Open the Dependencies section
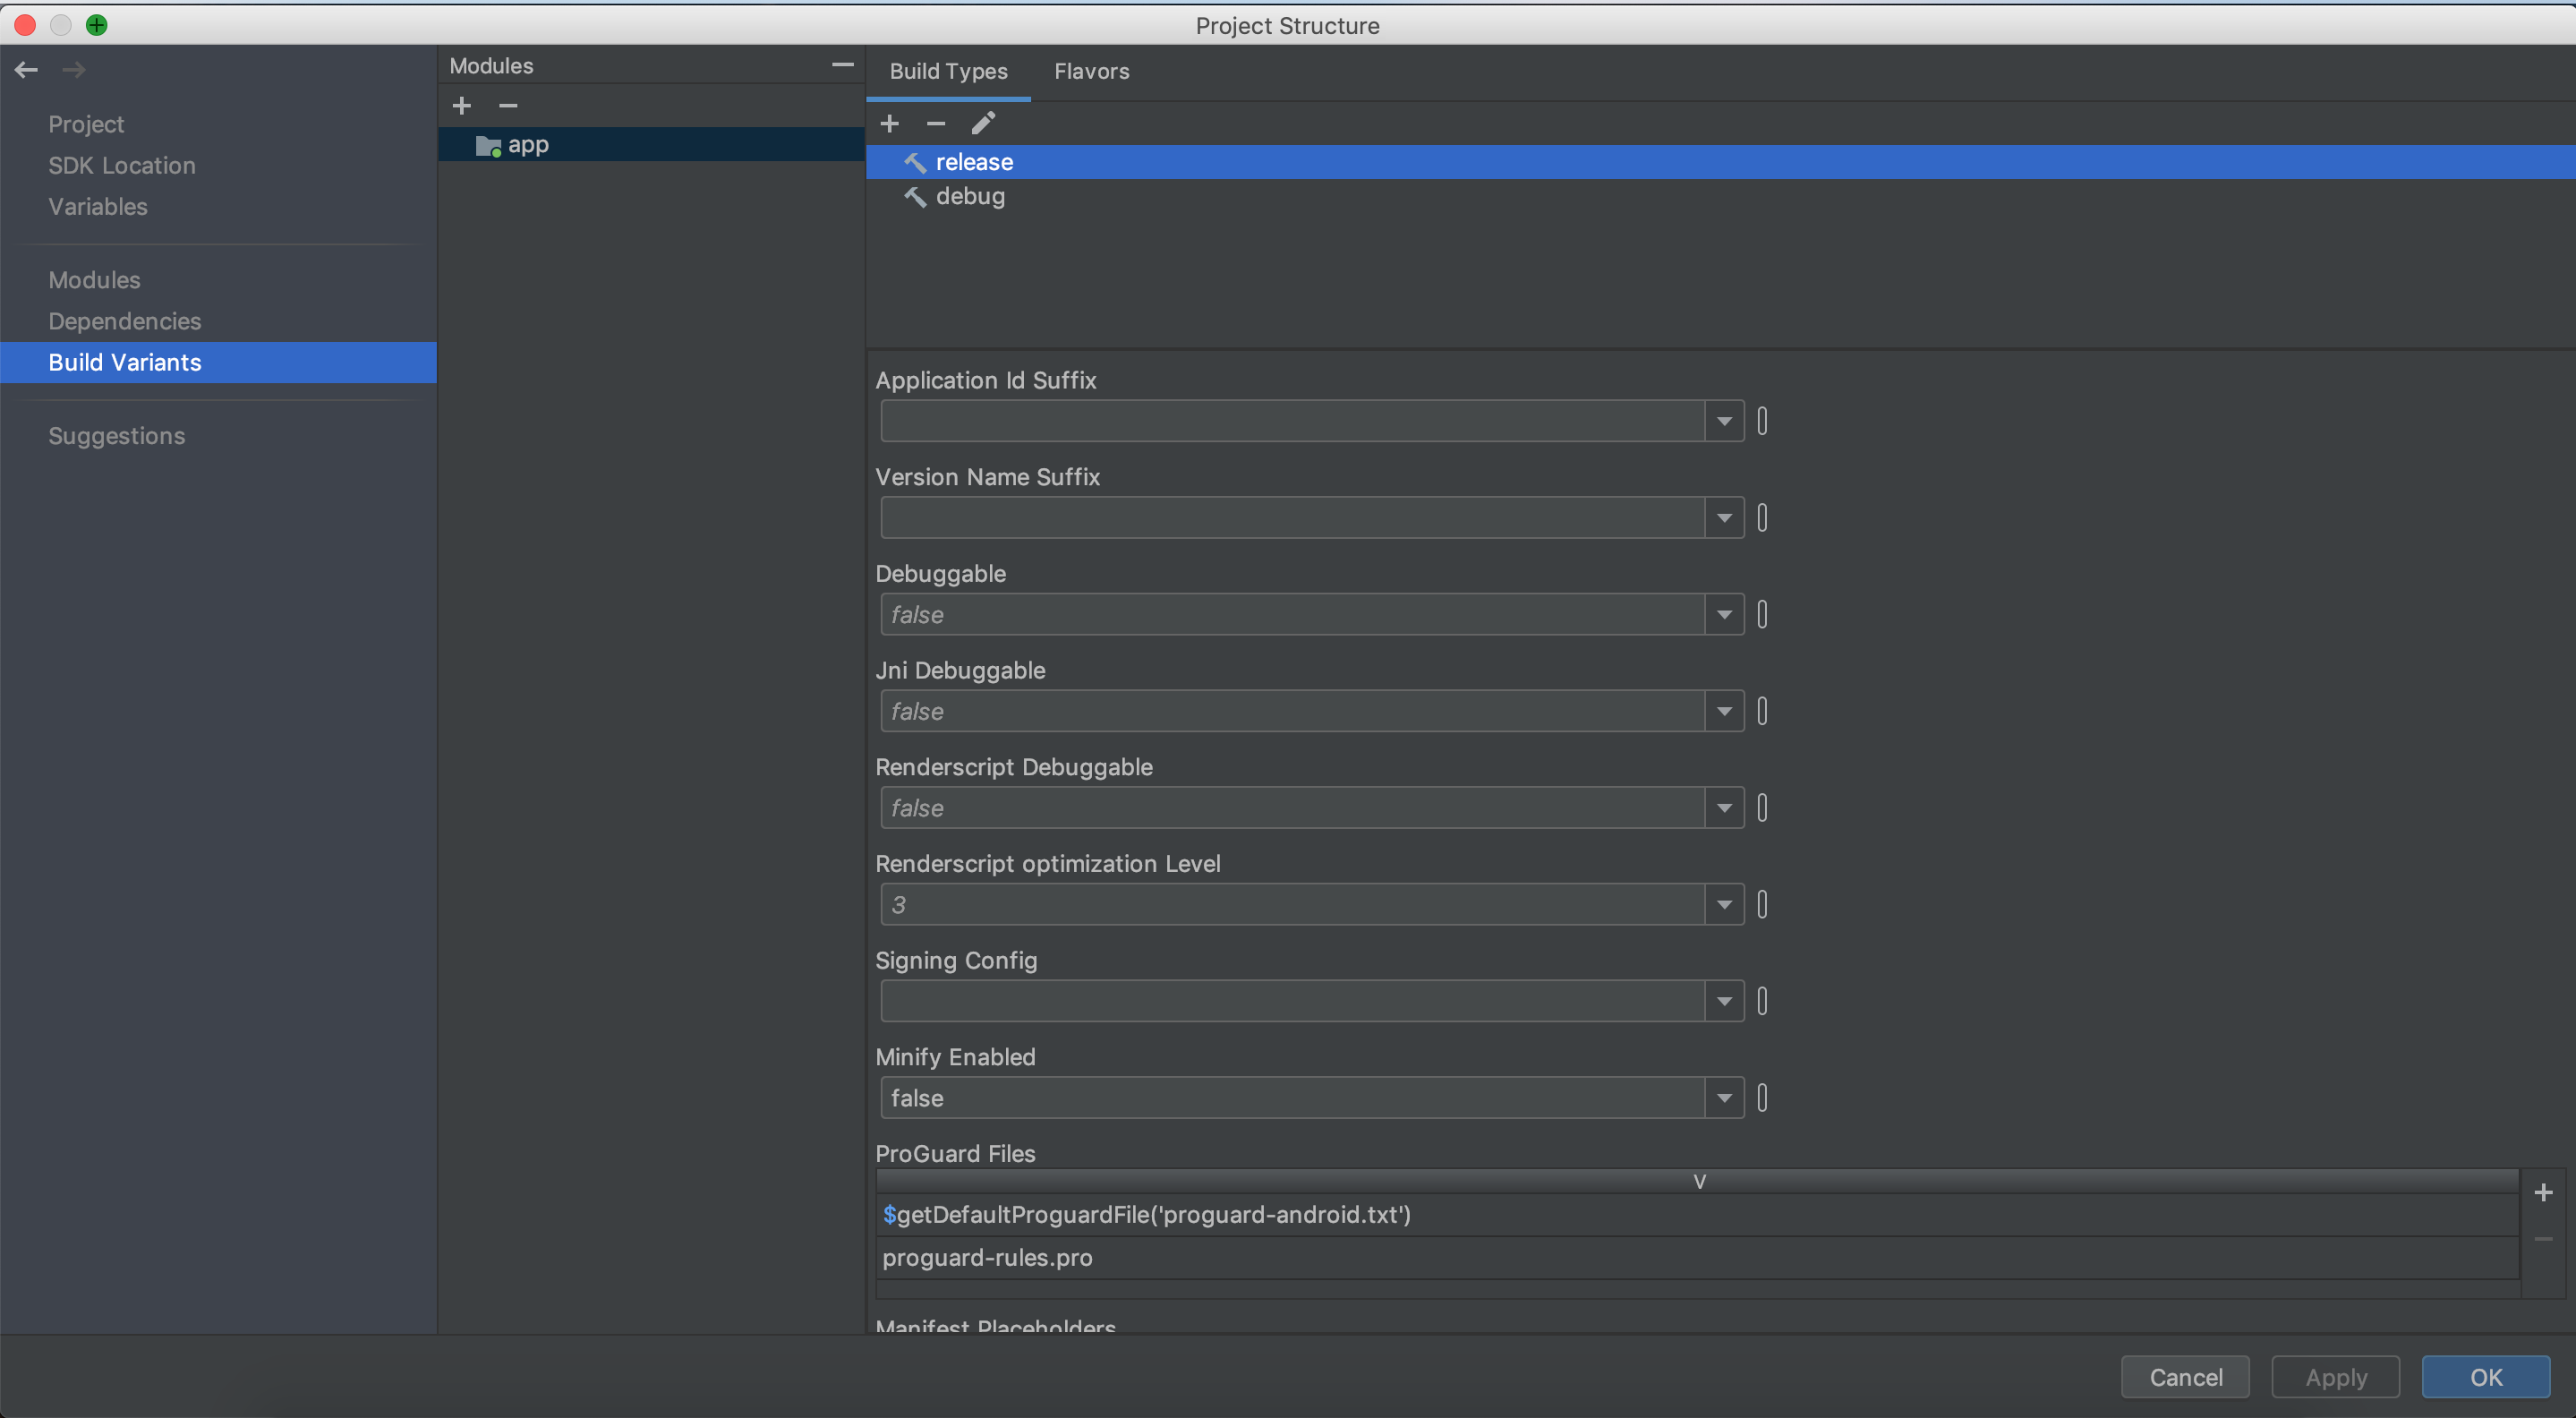 125,321
